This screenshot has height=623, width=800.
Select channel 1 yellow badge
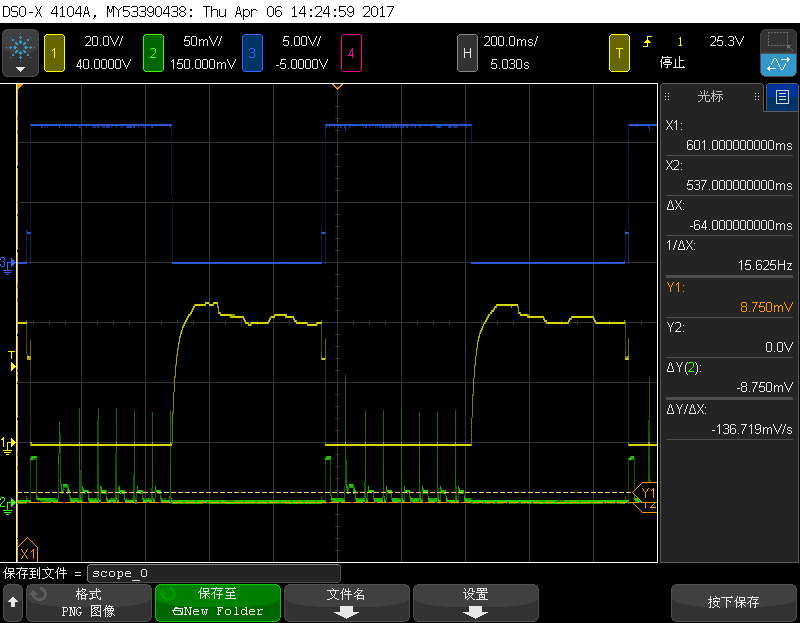(54, 53)
